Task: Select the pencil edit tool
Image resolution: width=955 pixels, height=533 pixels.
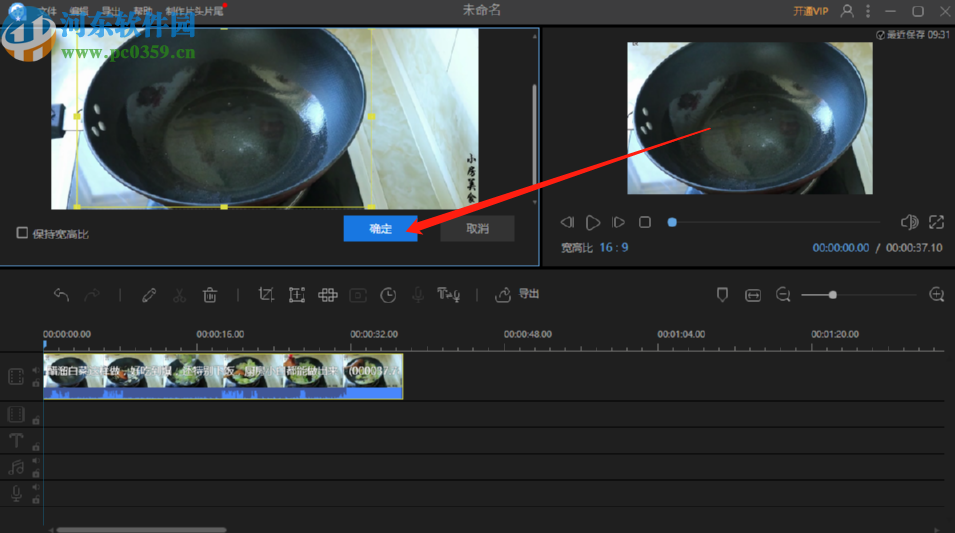Action: coord(149,294)
